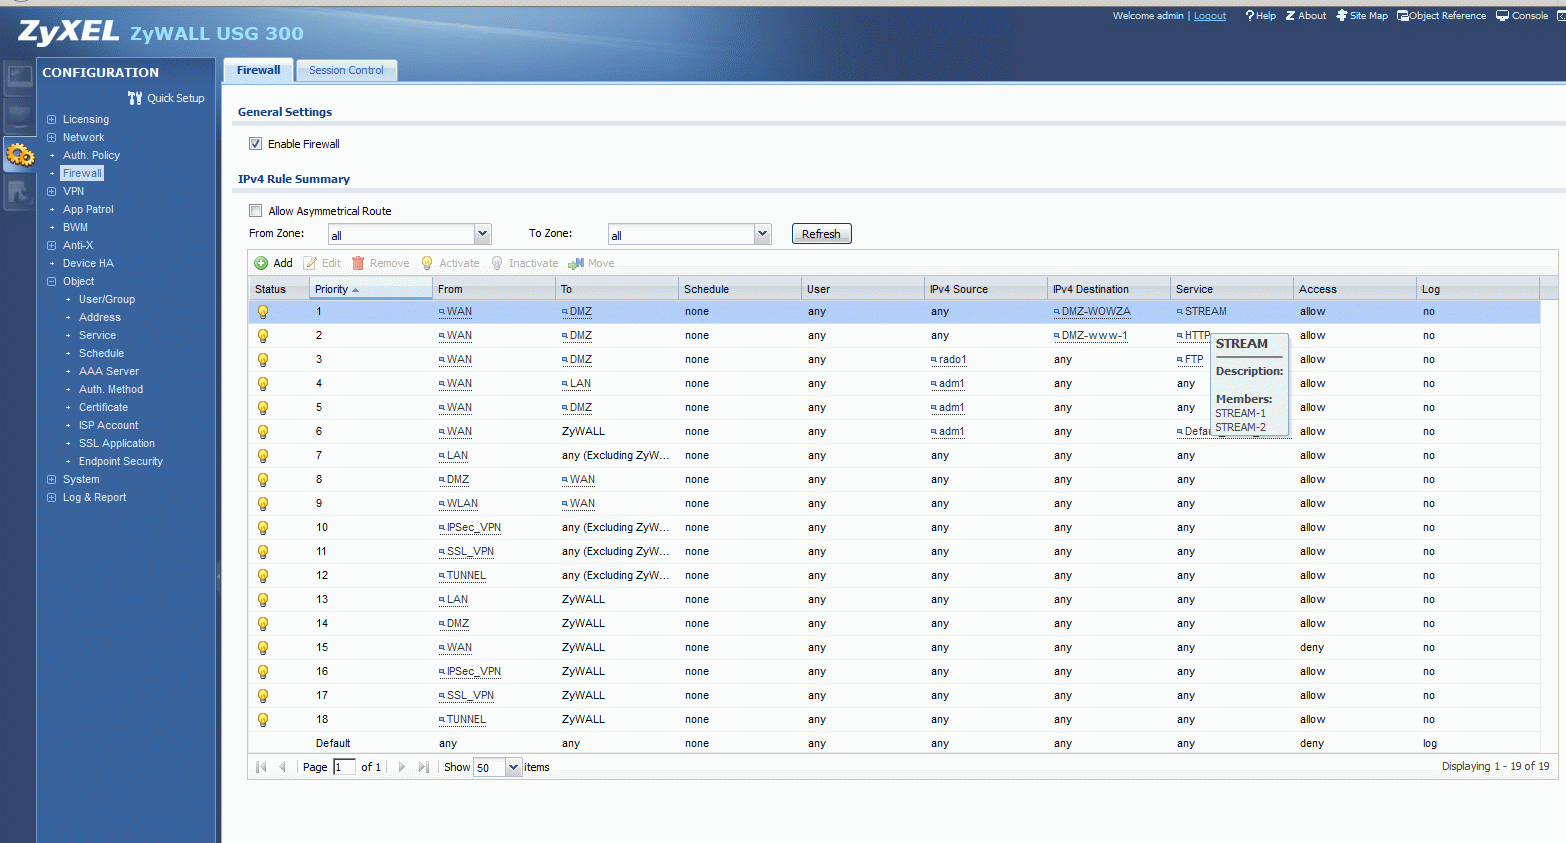Toggle the Enable Firewall checkbox
The width and height of the screenshot is (1566, 843).
255,144
